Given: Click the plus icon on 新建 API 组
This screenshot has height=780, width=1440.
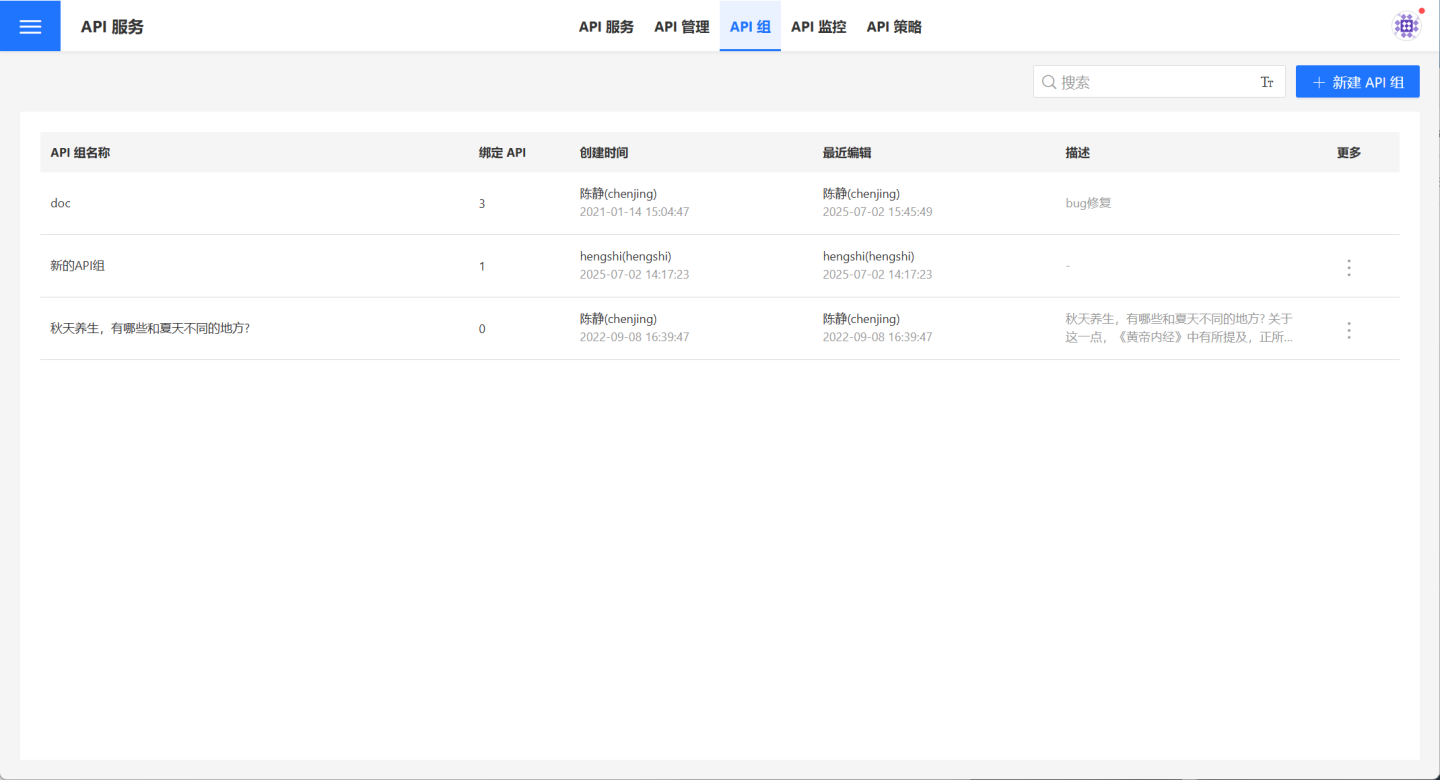Looking at the screenshot, I should tap(1318, 82).
